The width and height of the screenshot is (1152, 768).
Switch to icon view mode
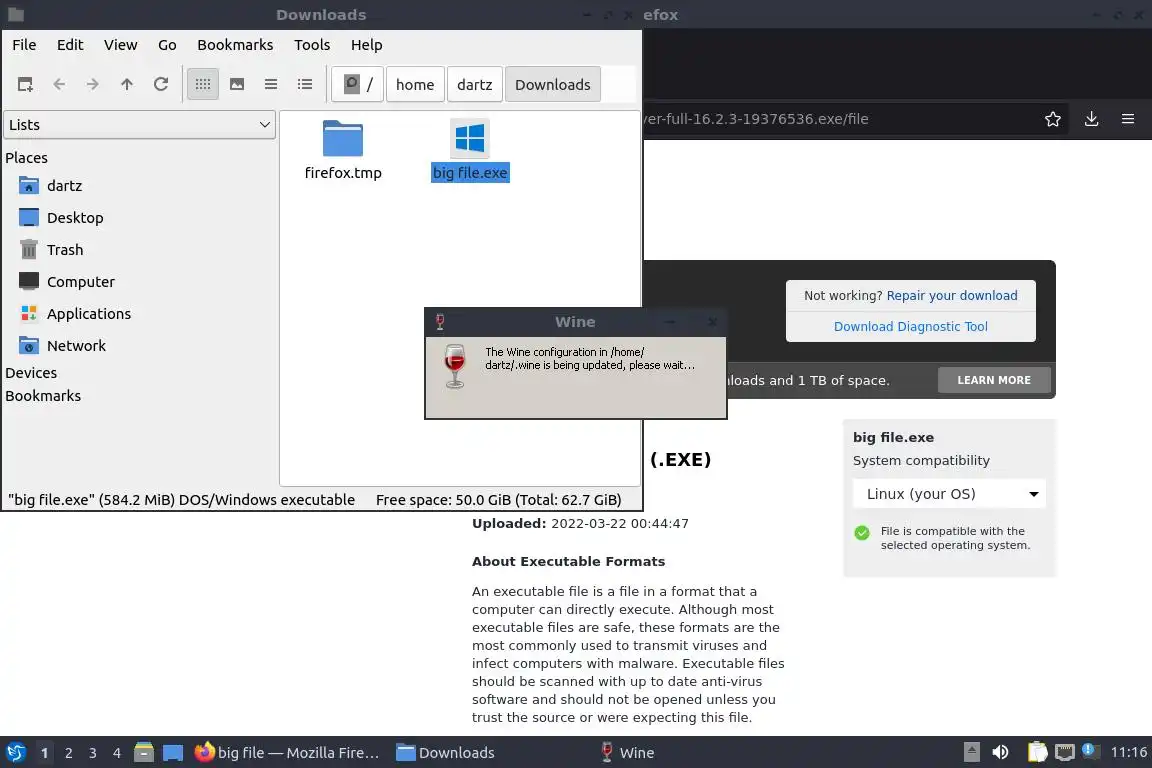[203, 85]
